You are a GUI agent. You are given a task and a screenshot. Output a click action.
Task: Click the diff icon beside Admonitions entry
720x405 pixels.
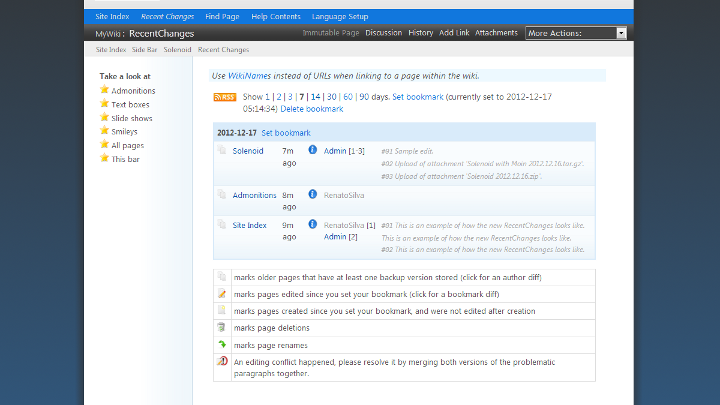tap(222, 195)
